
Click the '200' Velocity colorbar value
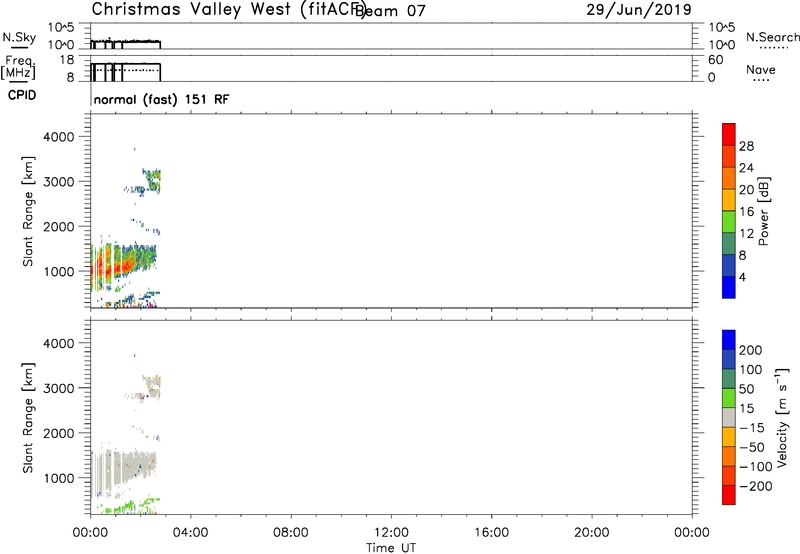coord(751,350)
